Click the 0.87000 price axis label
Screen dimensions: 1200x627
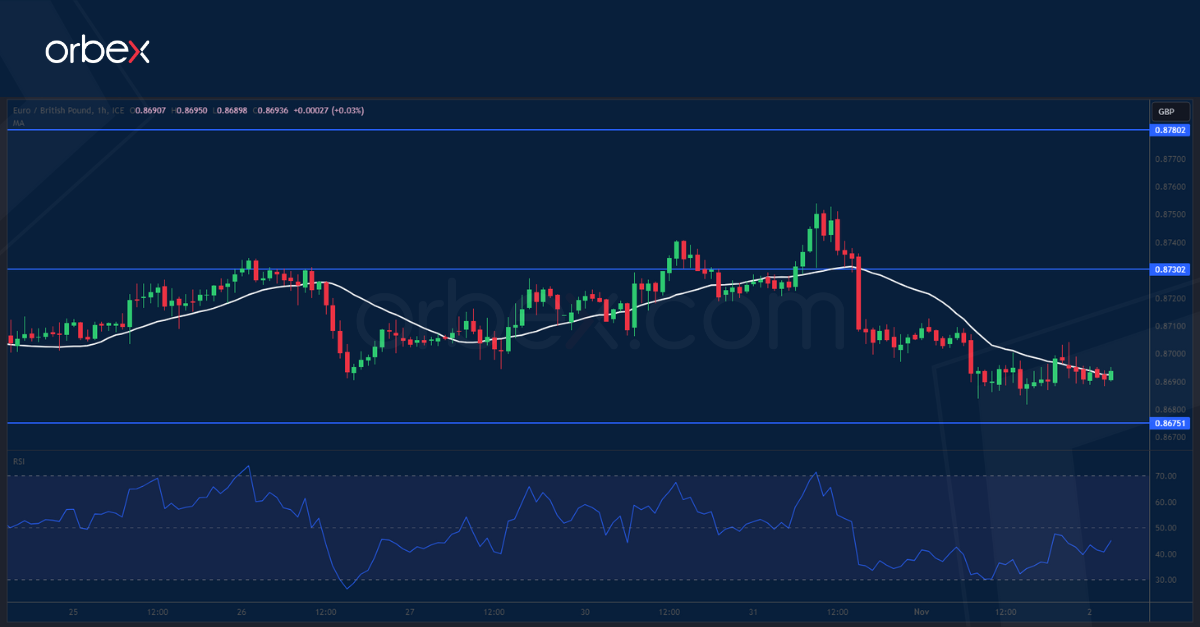[1170, 354]
